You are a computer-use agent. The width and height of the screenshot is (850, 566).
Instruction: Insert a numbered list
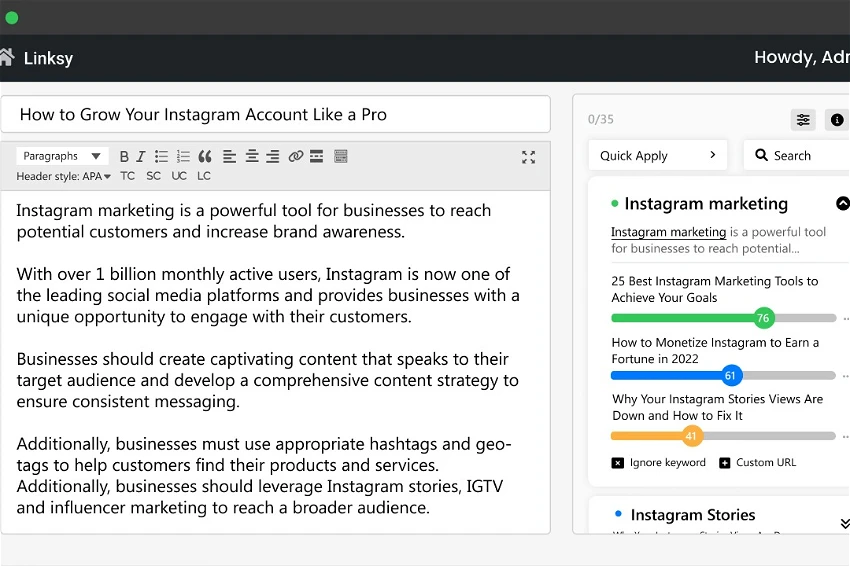click(183, 156)
